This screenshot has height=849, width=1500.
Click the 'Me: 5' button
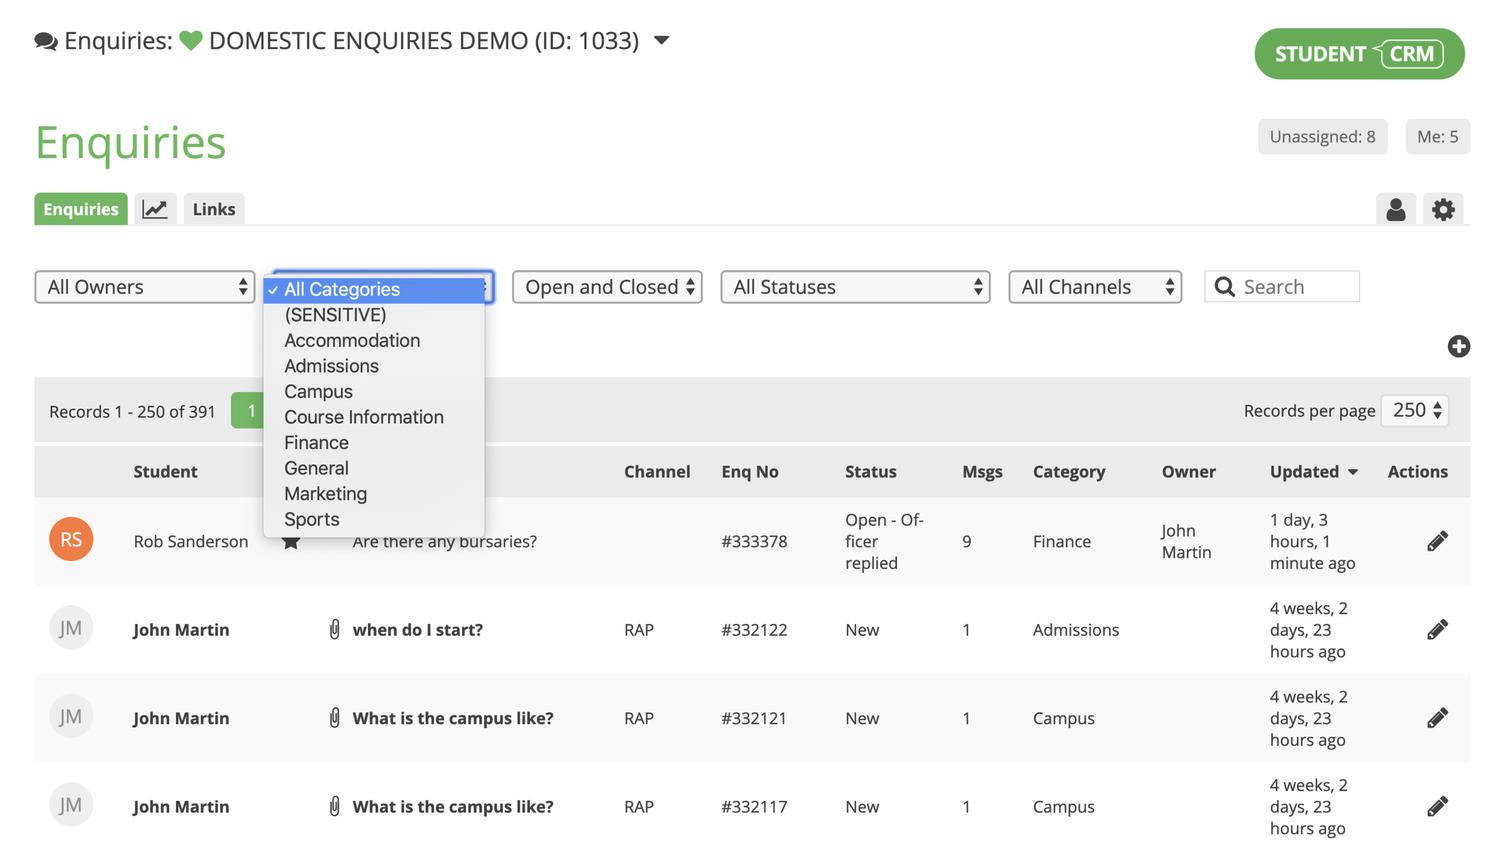tap(1437, 136)
